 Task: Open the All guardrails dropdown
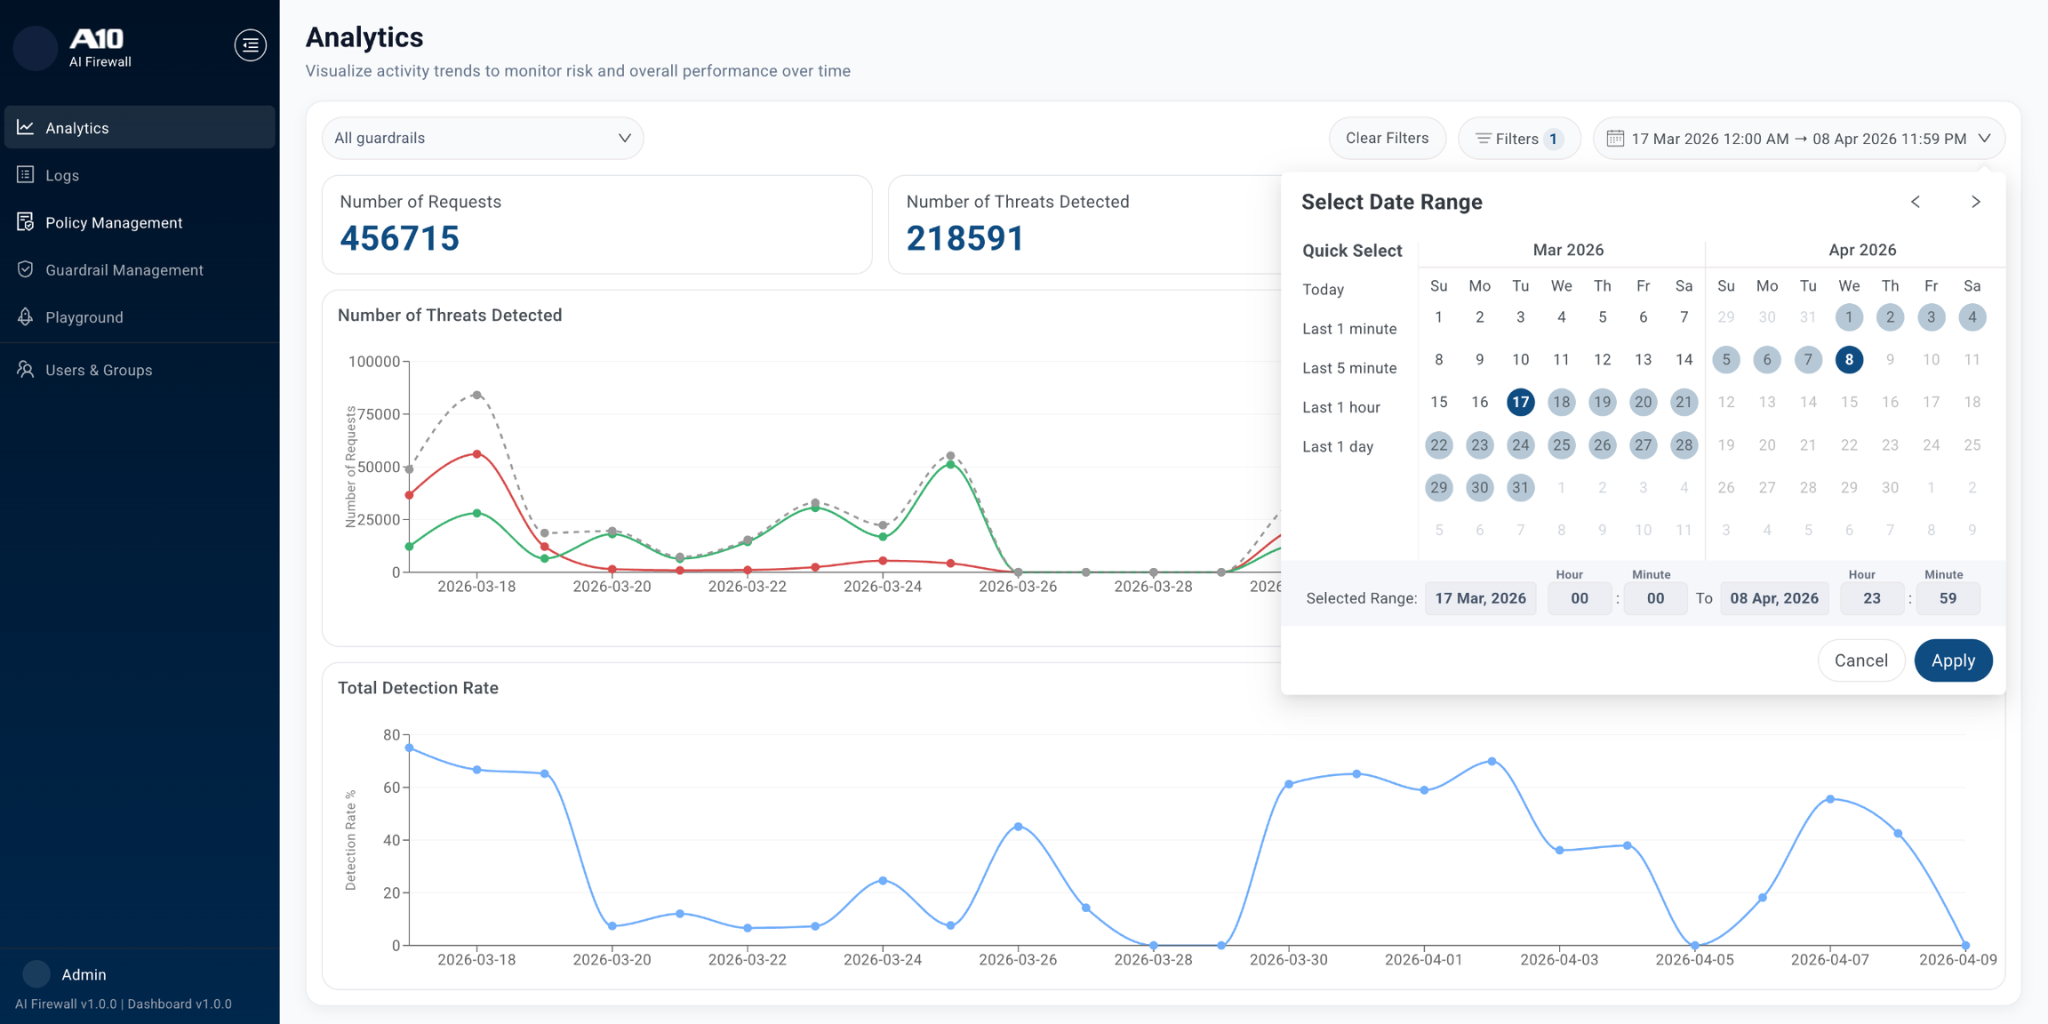click(482, 138)
